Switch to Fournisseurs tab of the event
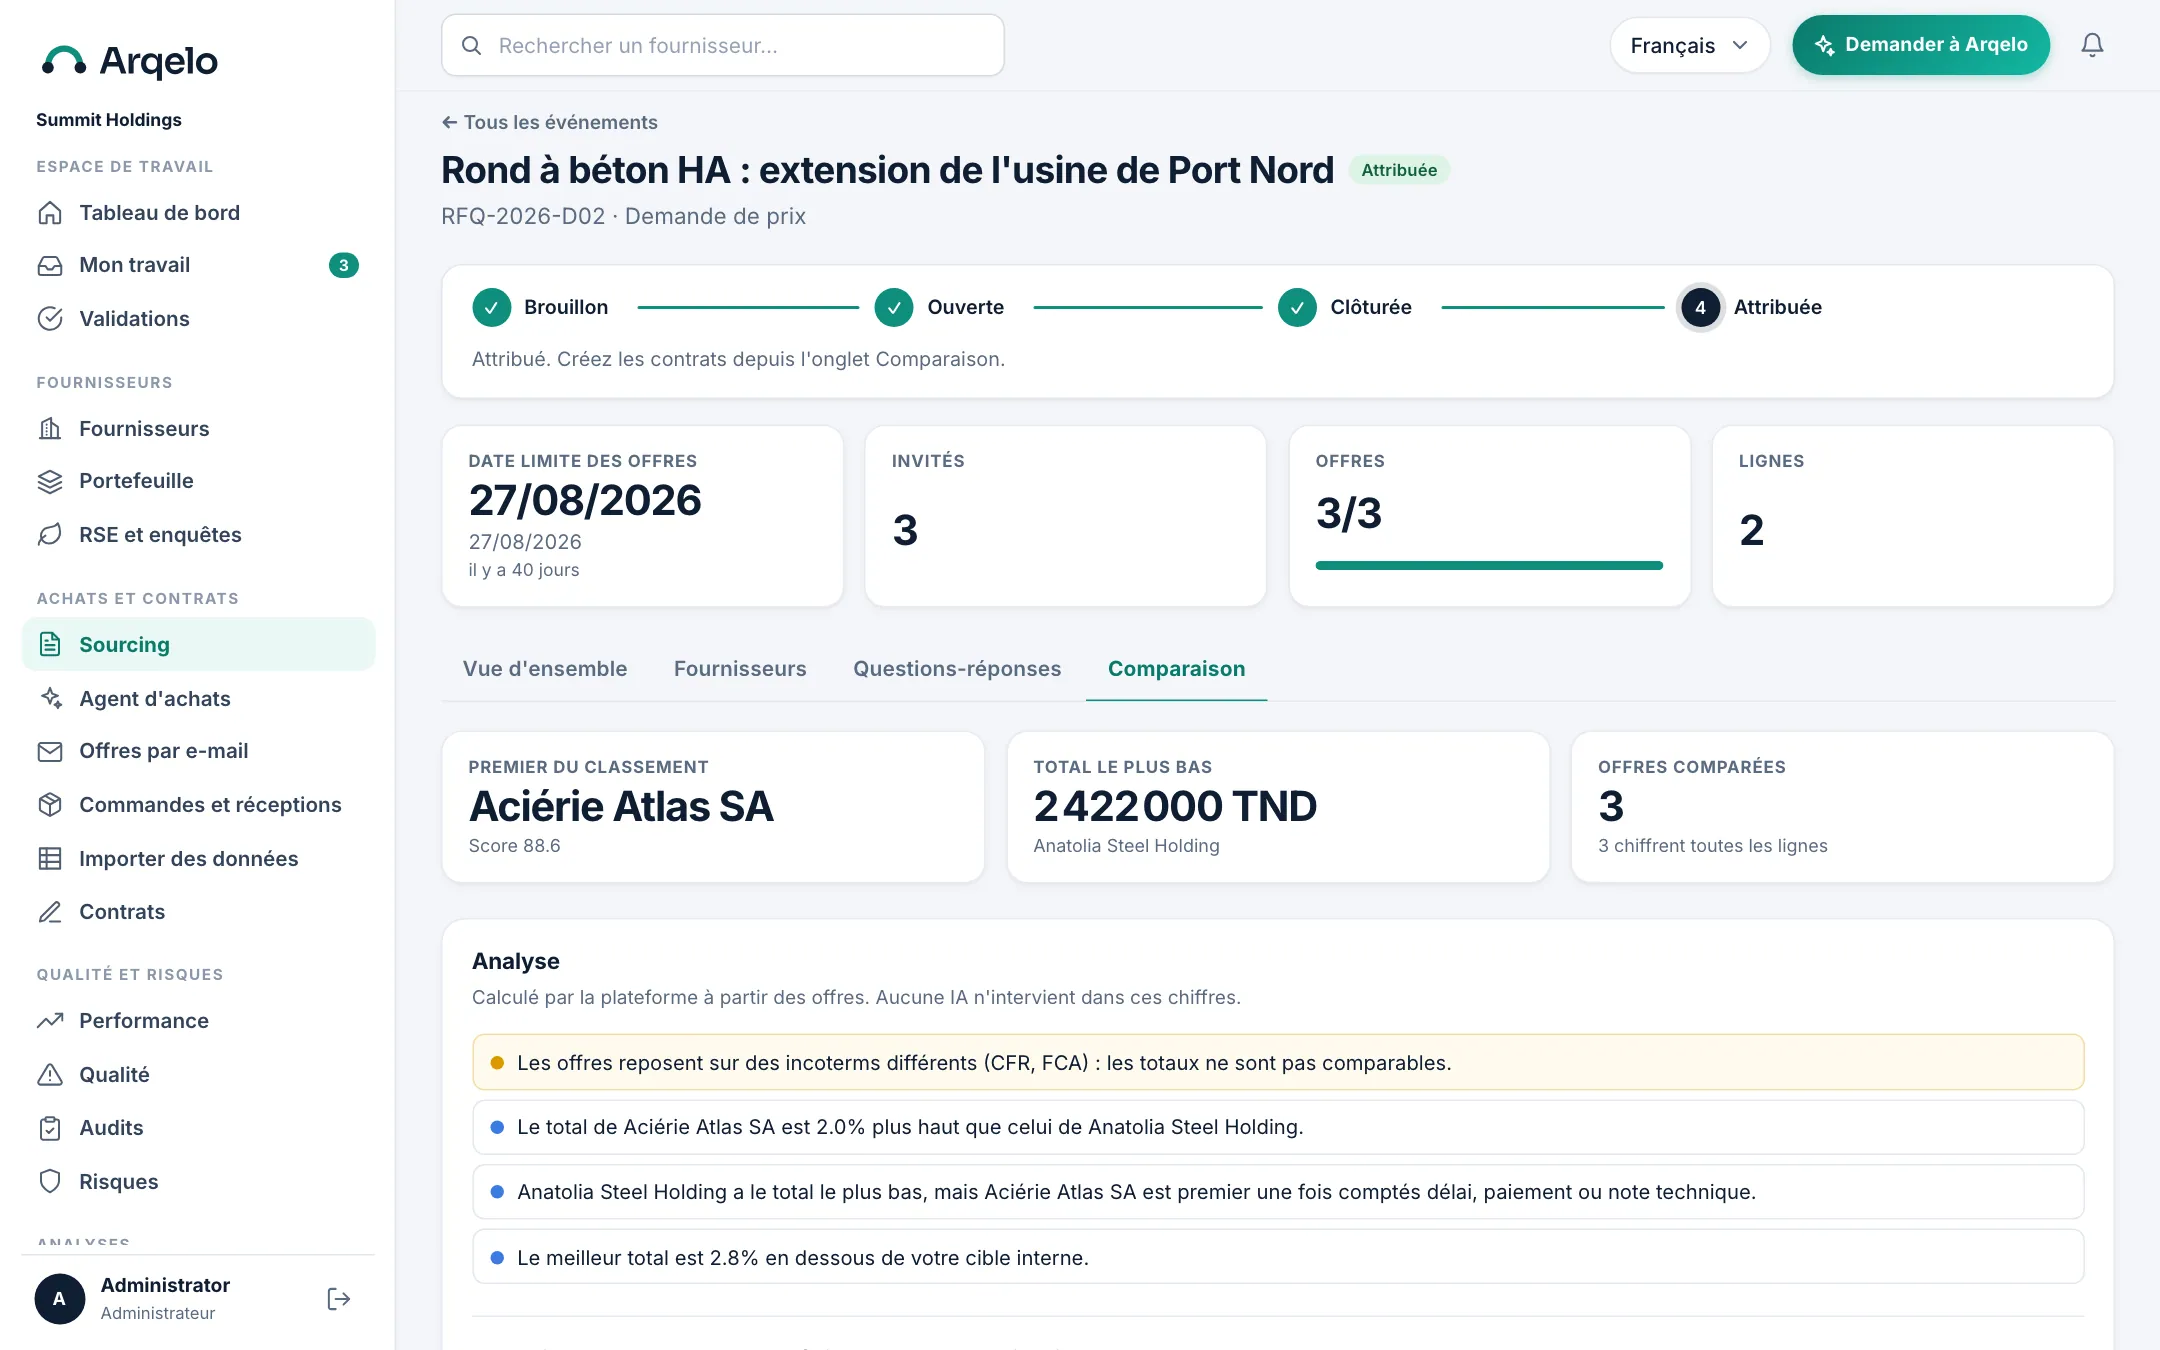Viewport: 2160px width, 1350px height. [740, 669]
